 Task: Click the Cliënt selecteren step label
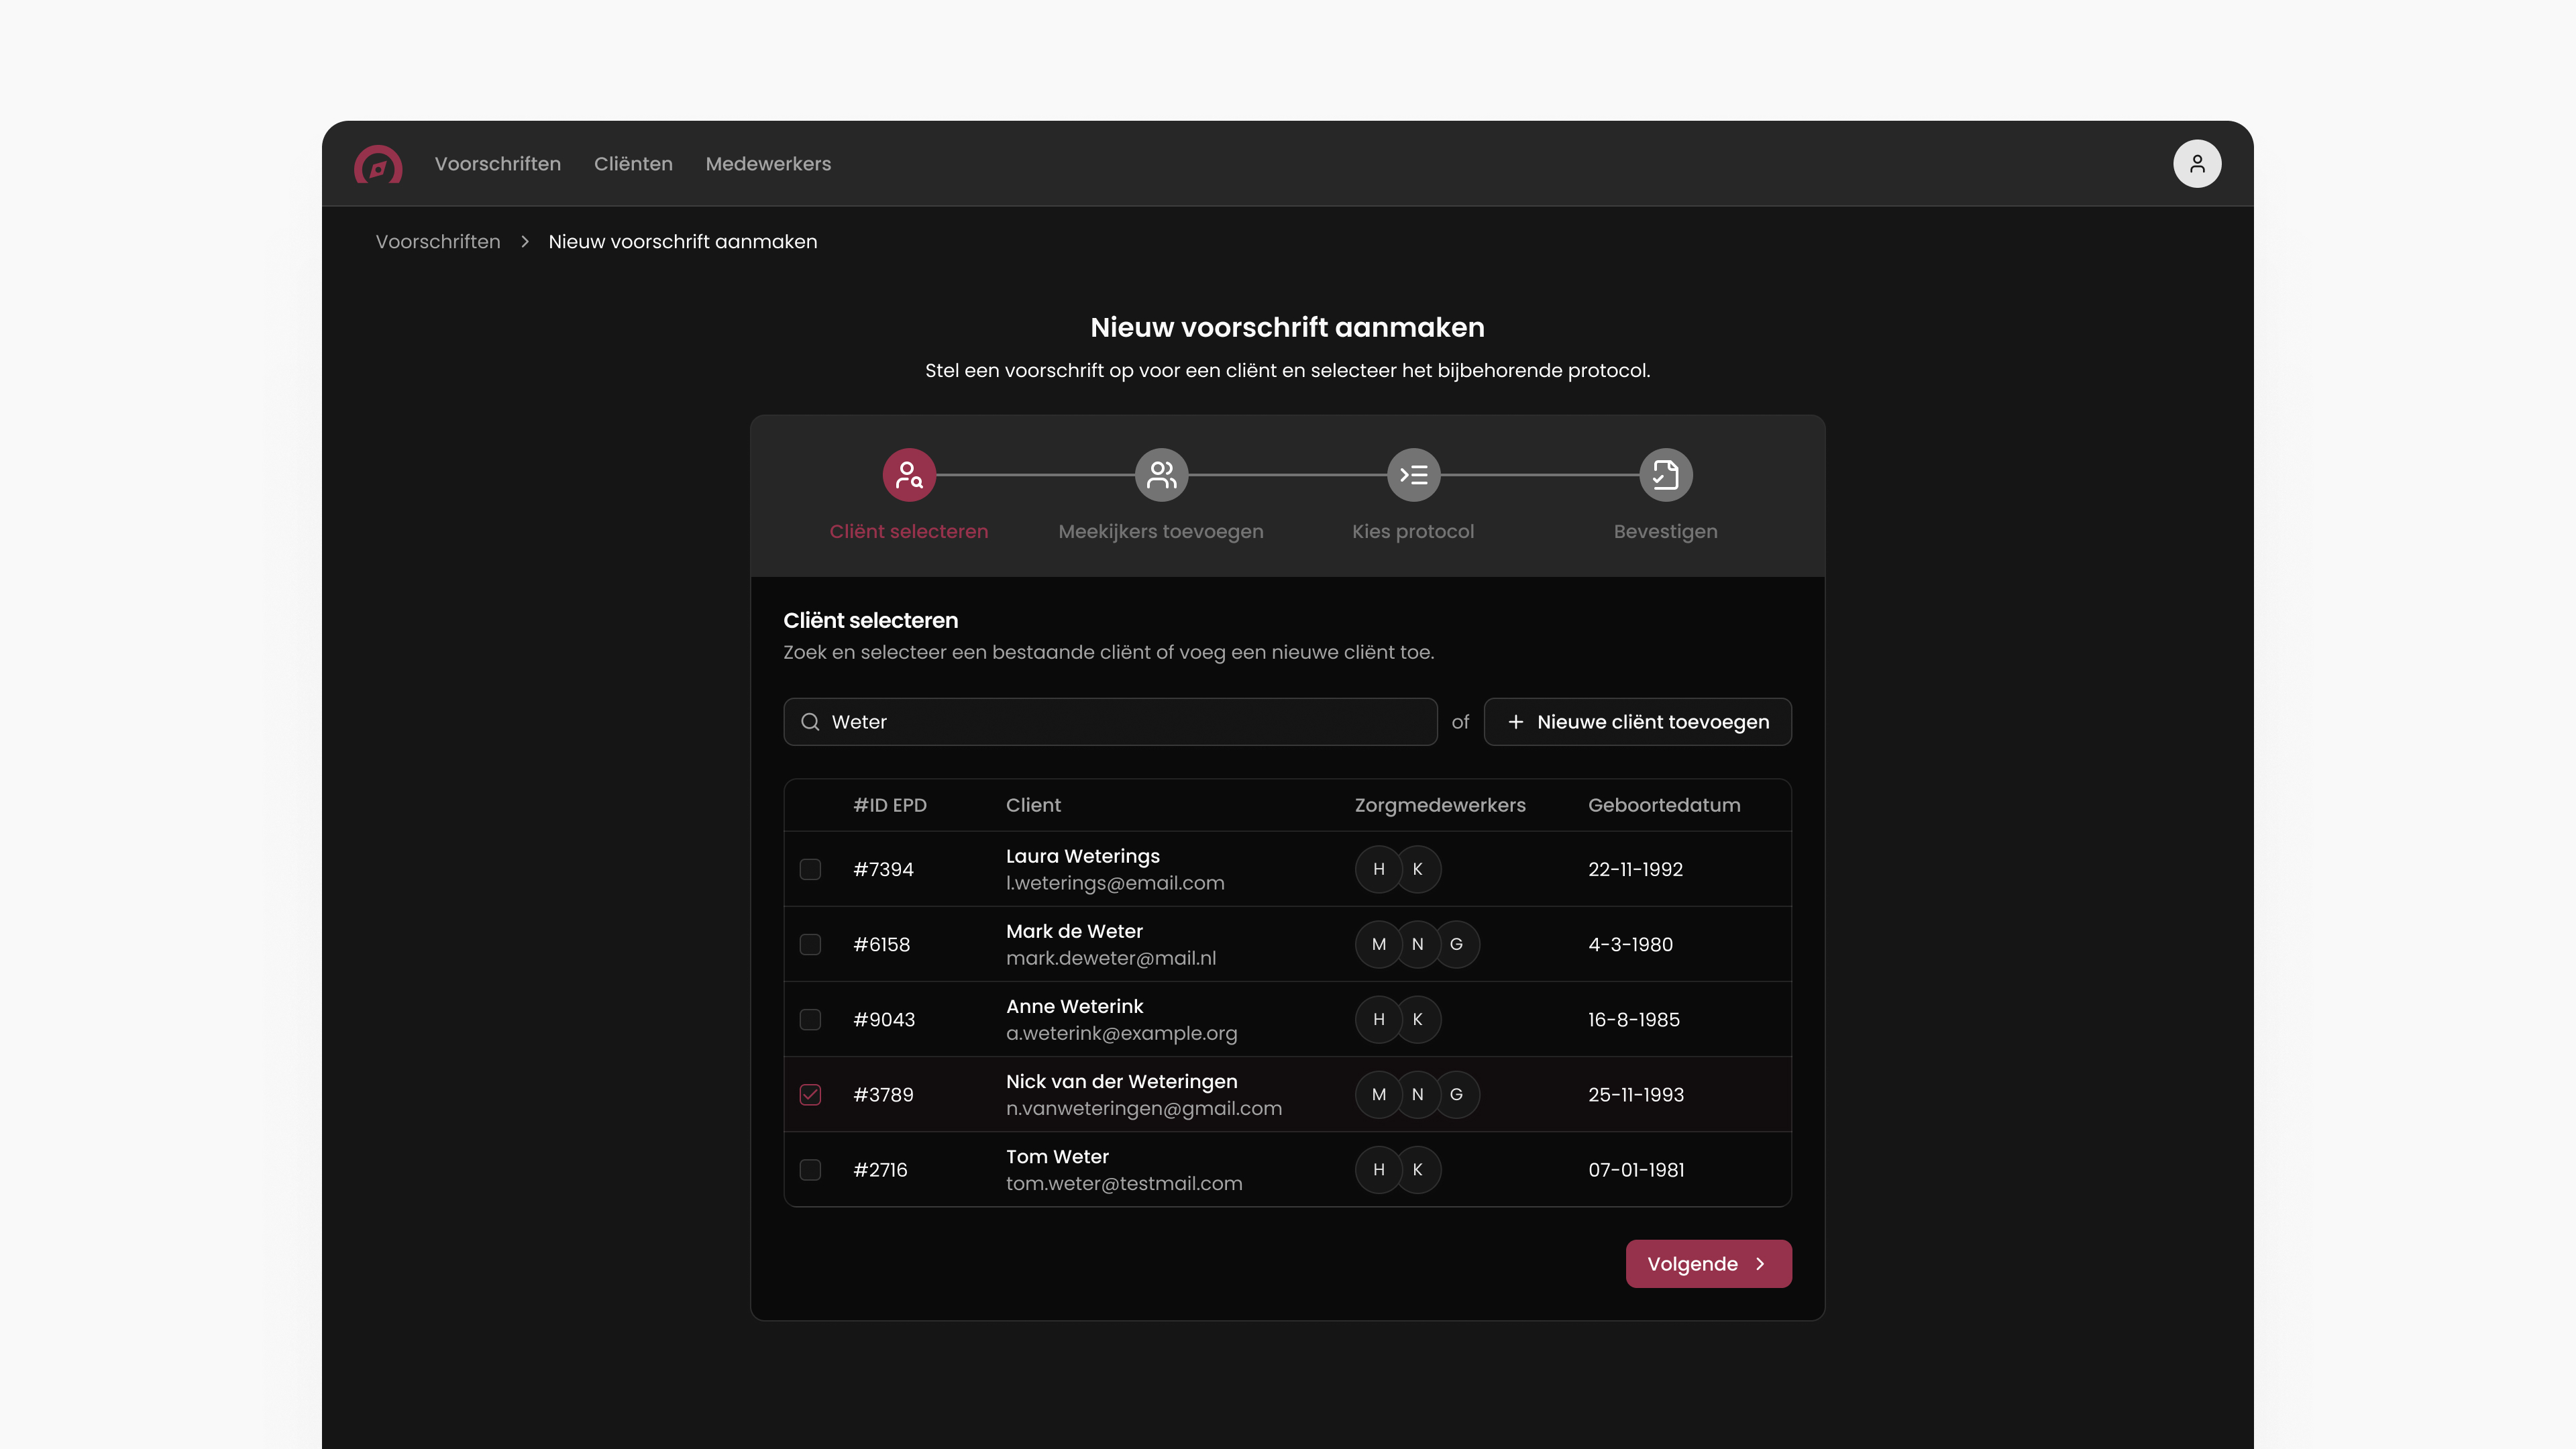tap(909, 531)
